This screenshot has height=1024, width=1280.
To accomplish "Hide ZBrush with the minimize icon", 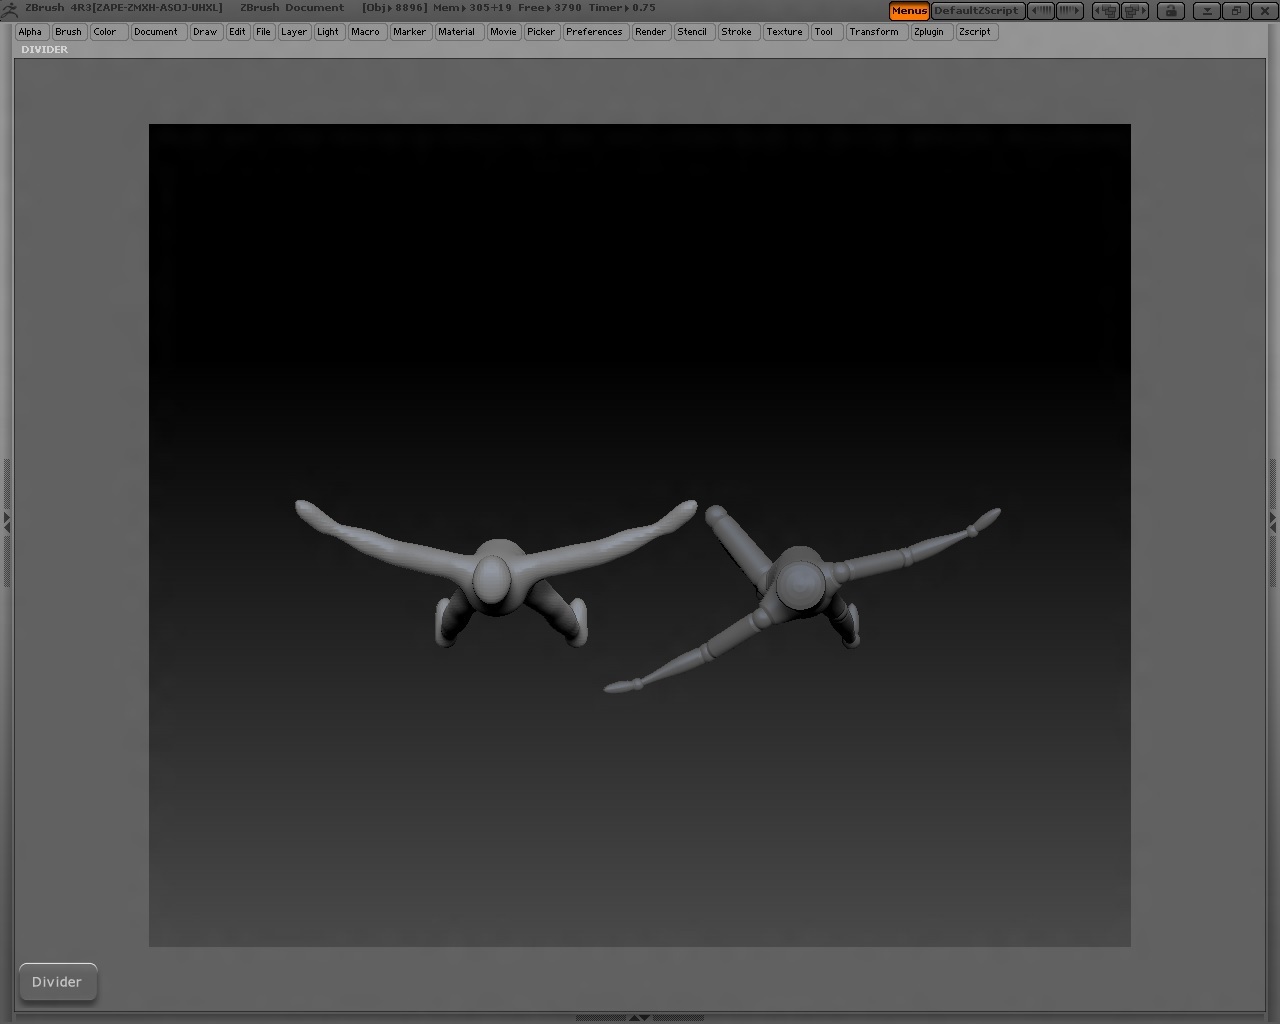I will pyautogui.click(x=1208, y=11).
